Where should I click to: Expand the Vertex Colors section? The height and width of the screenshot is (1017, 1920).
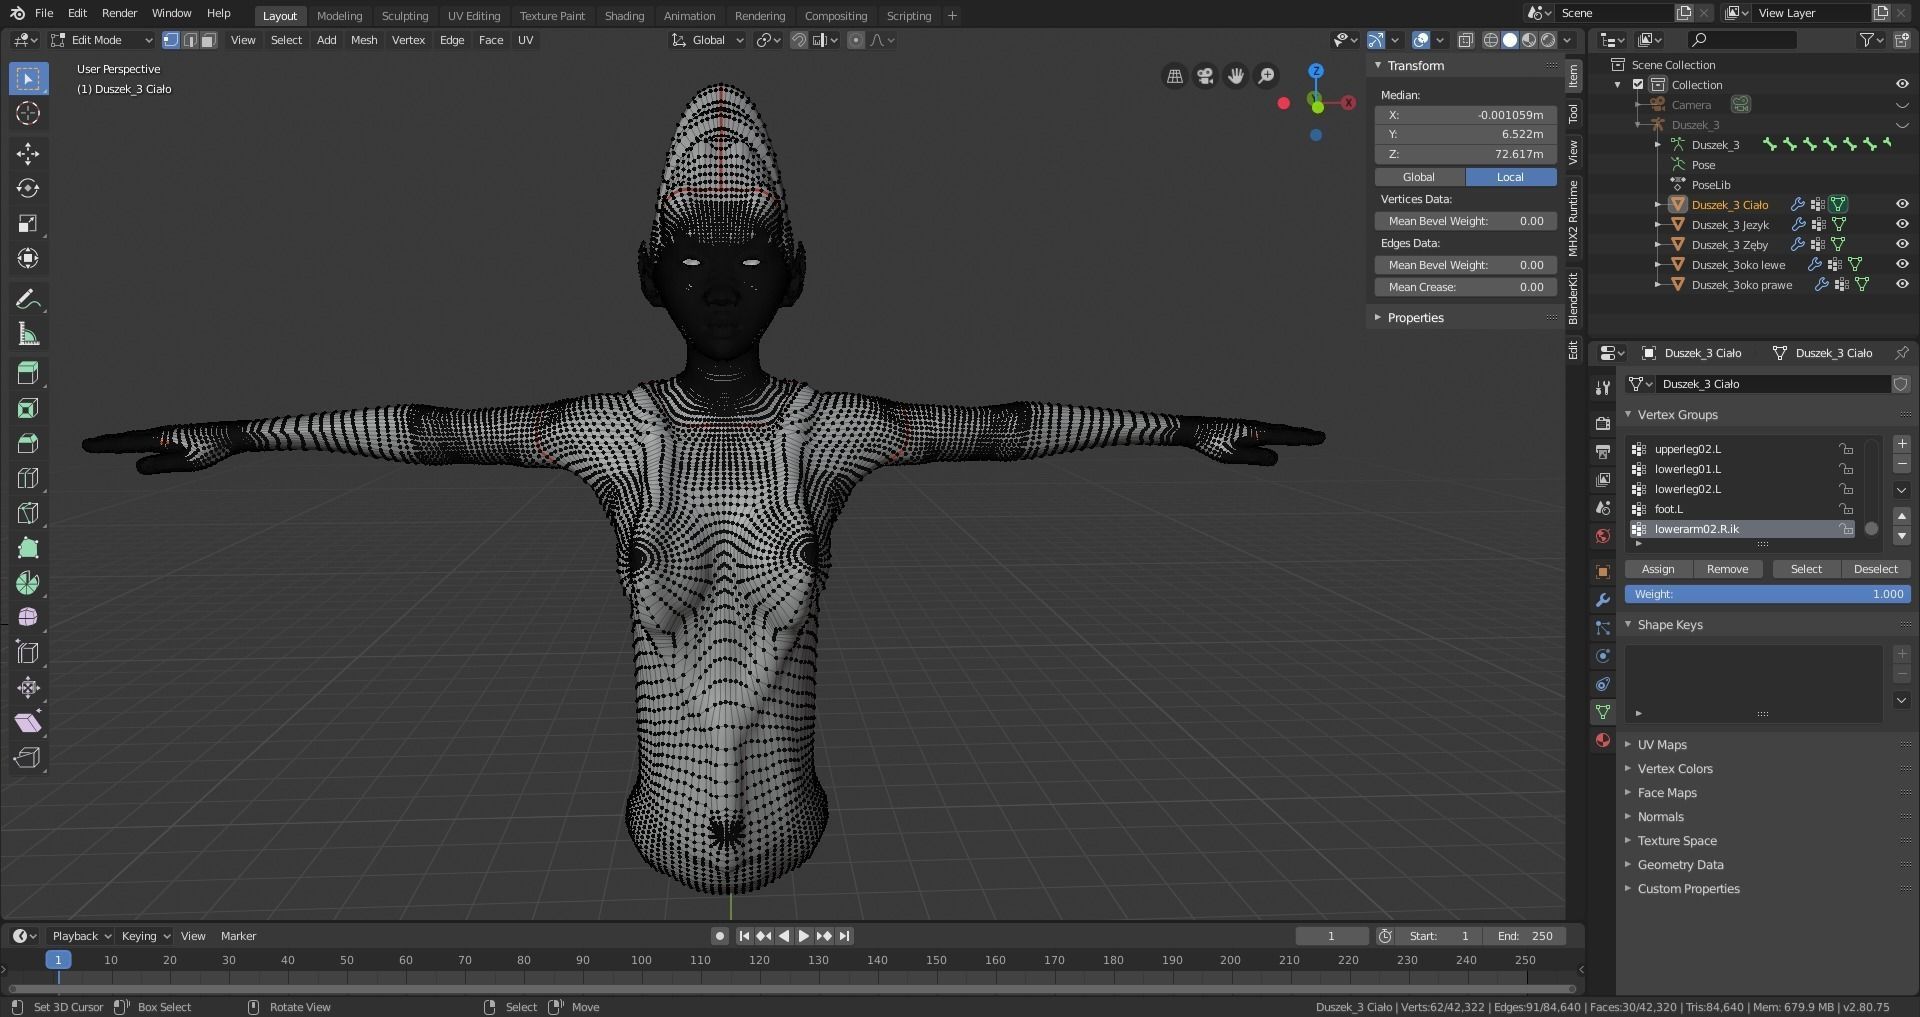1674,769
